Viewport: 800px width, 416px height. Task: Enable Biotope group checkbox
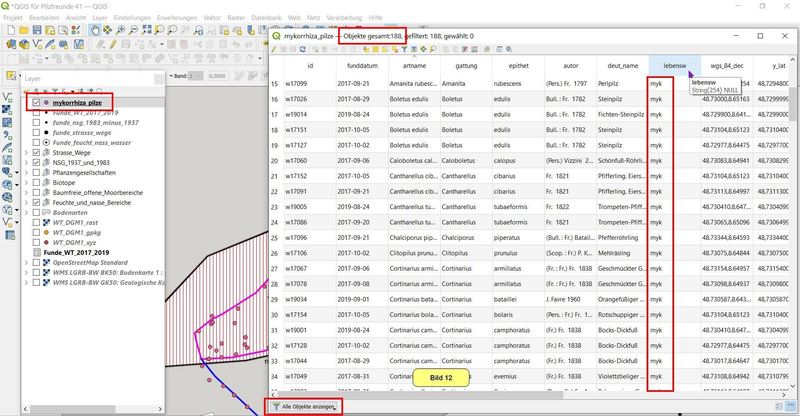[x=36, y=182]
